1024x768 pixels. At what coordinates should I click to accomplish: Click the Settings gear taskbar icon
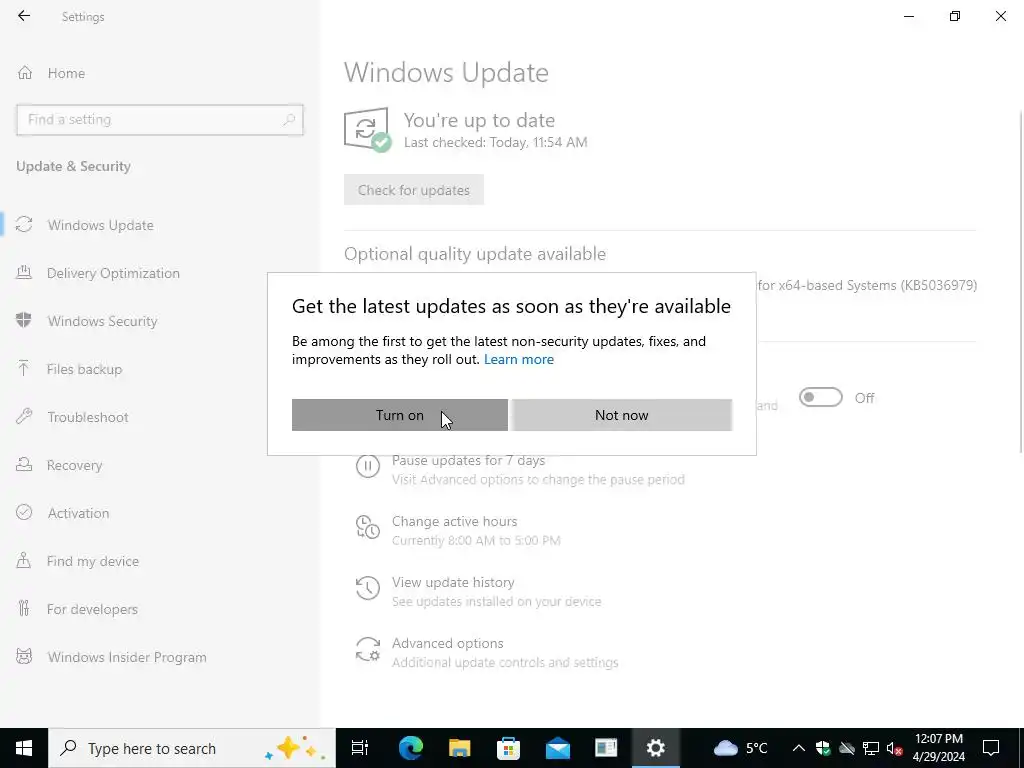656,748
